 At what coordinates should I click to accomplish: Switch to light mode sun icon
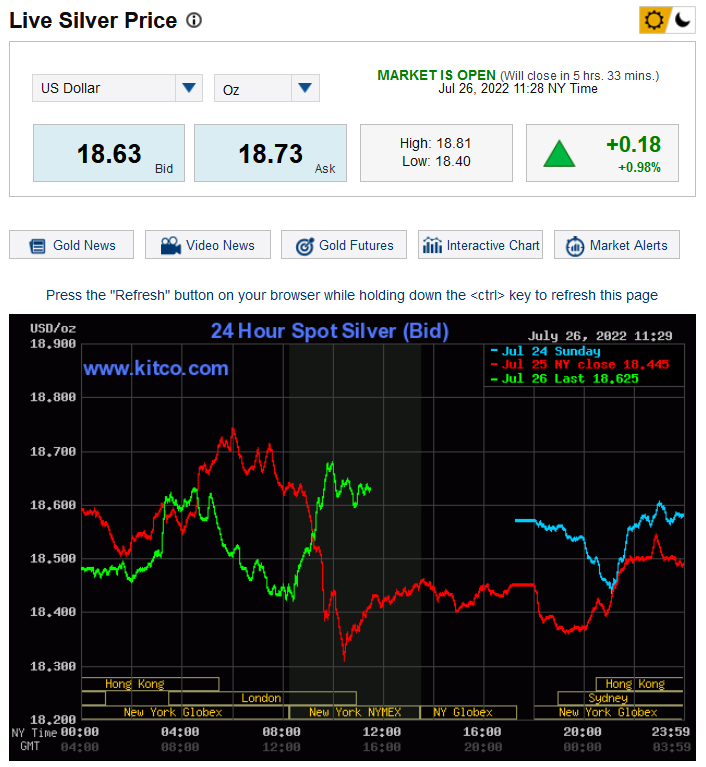(x=654, y=21)
